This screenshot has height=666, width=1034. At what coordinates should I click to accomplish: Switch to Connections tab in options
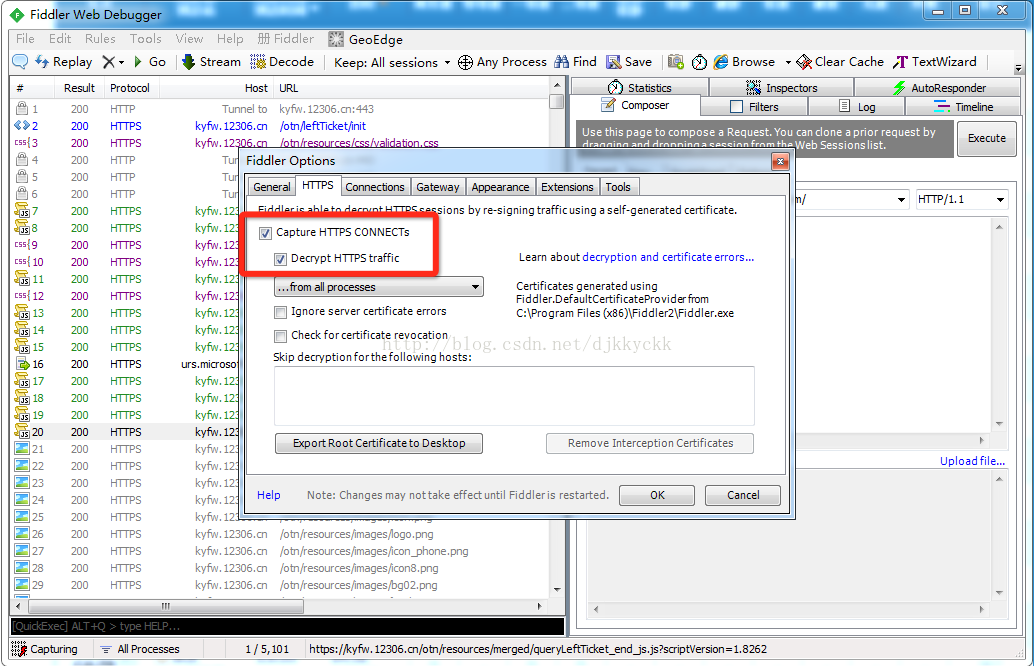[375, 187]
